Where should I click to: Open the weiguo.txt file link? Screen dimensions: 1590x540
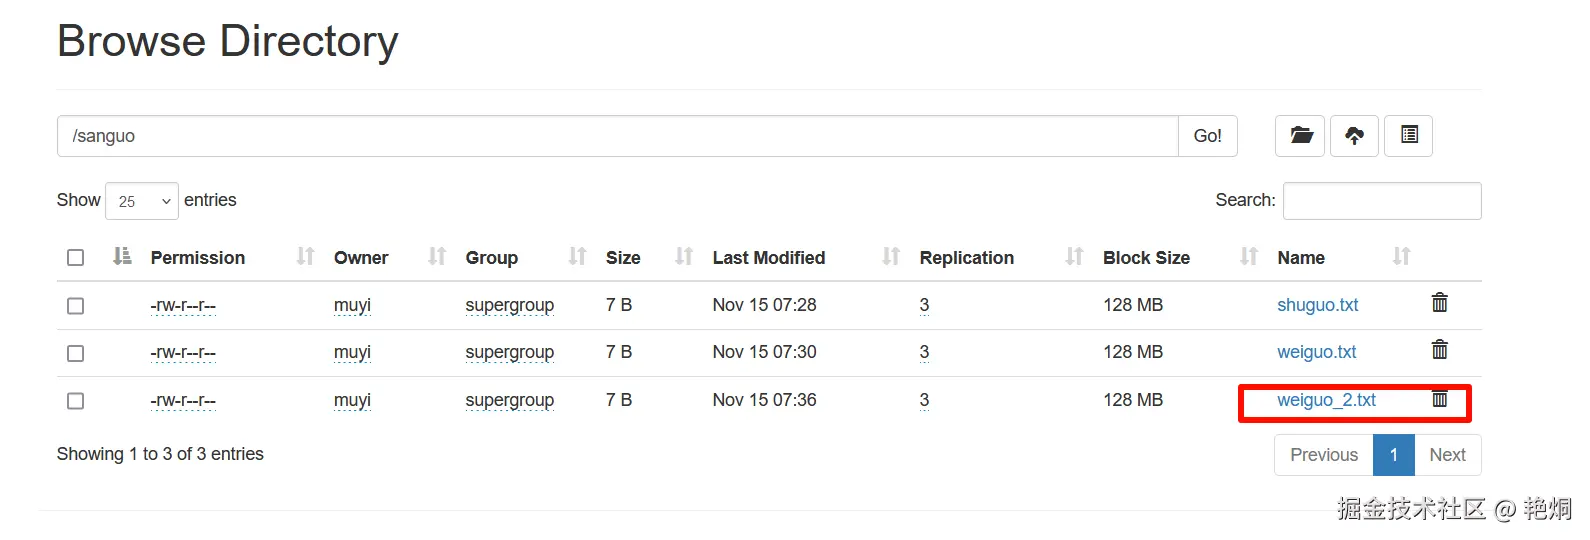[x=1316, y=352]
